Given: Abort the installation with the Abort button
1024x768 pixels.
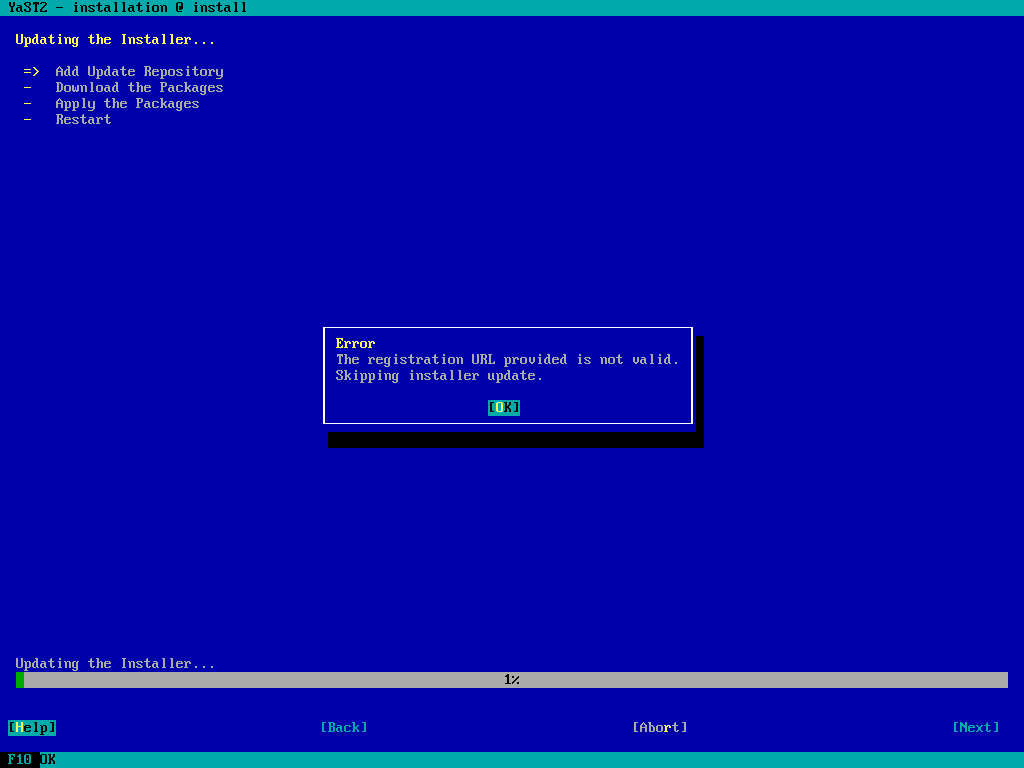Looking at the screenshot, I should 660,727.
